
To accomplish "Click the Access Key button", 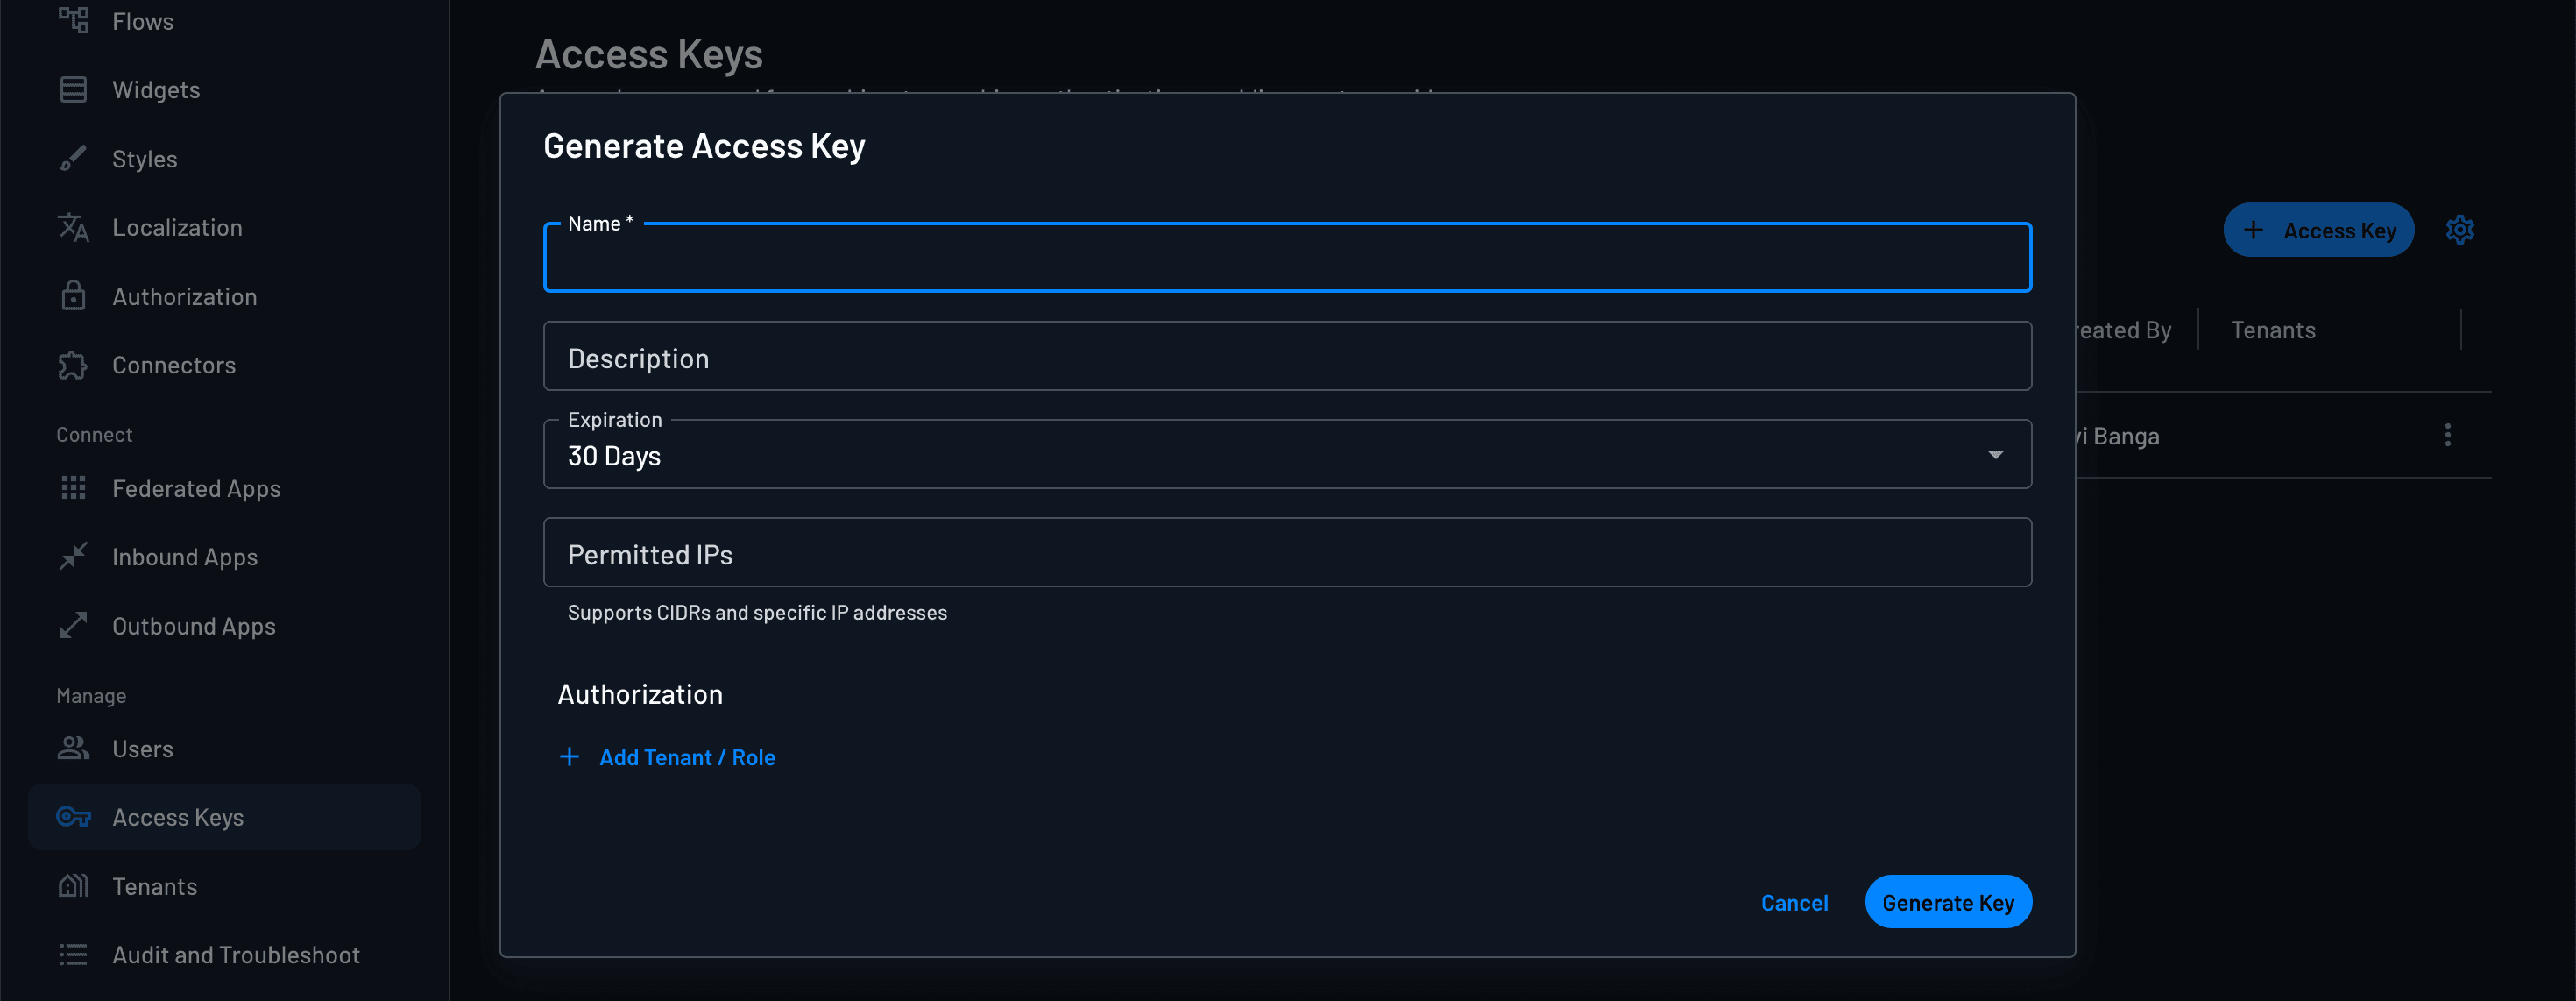I will click(2319, 229).
